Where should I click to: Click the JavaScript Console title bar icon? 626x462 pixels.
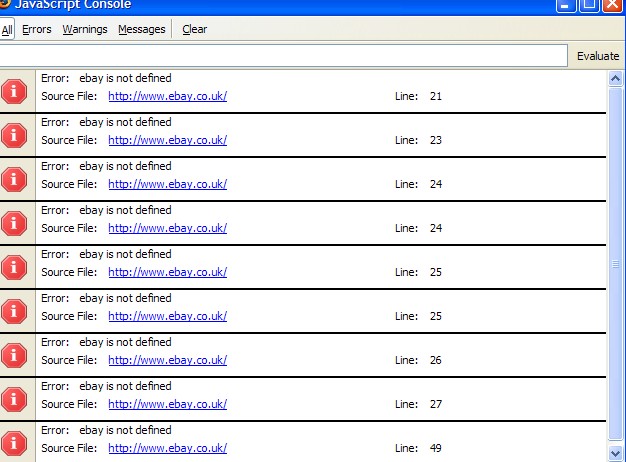(x=4, y=4)
